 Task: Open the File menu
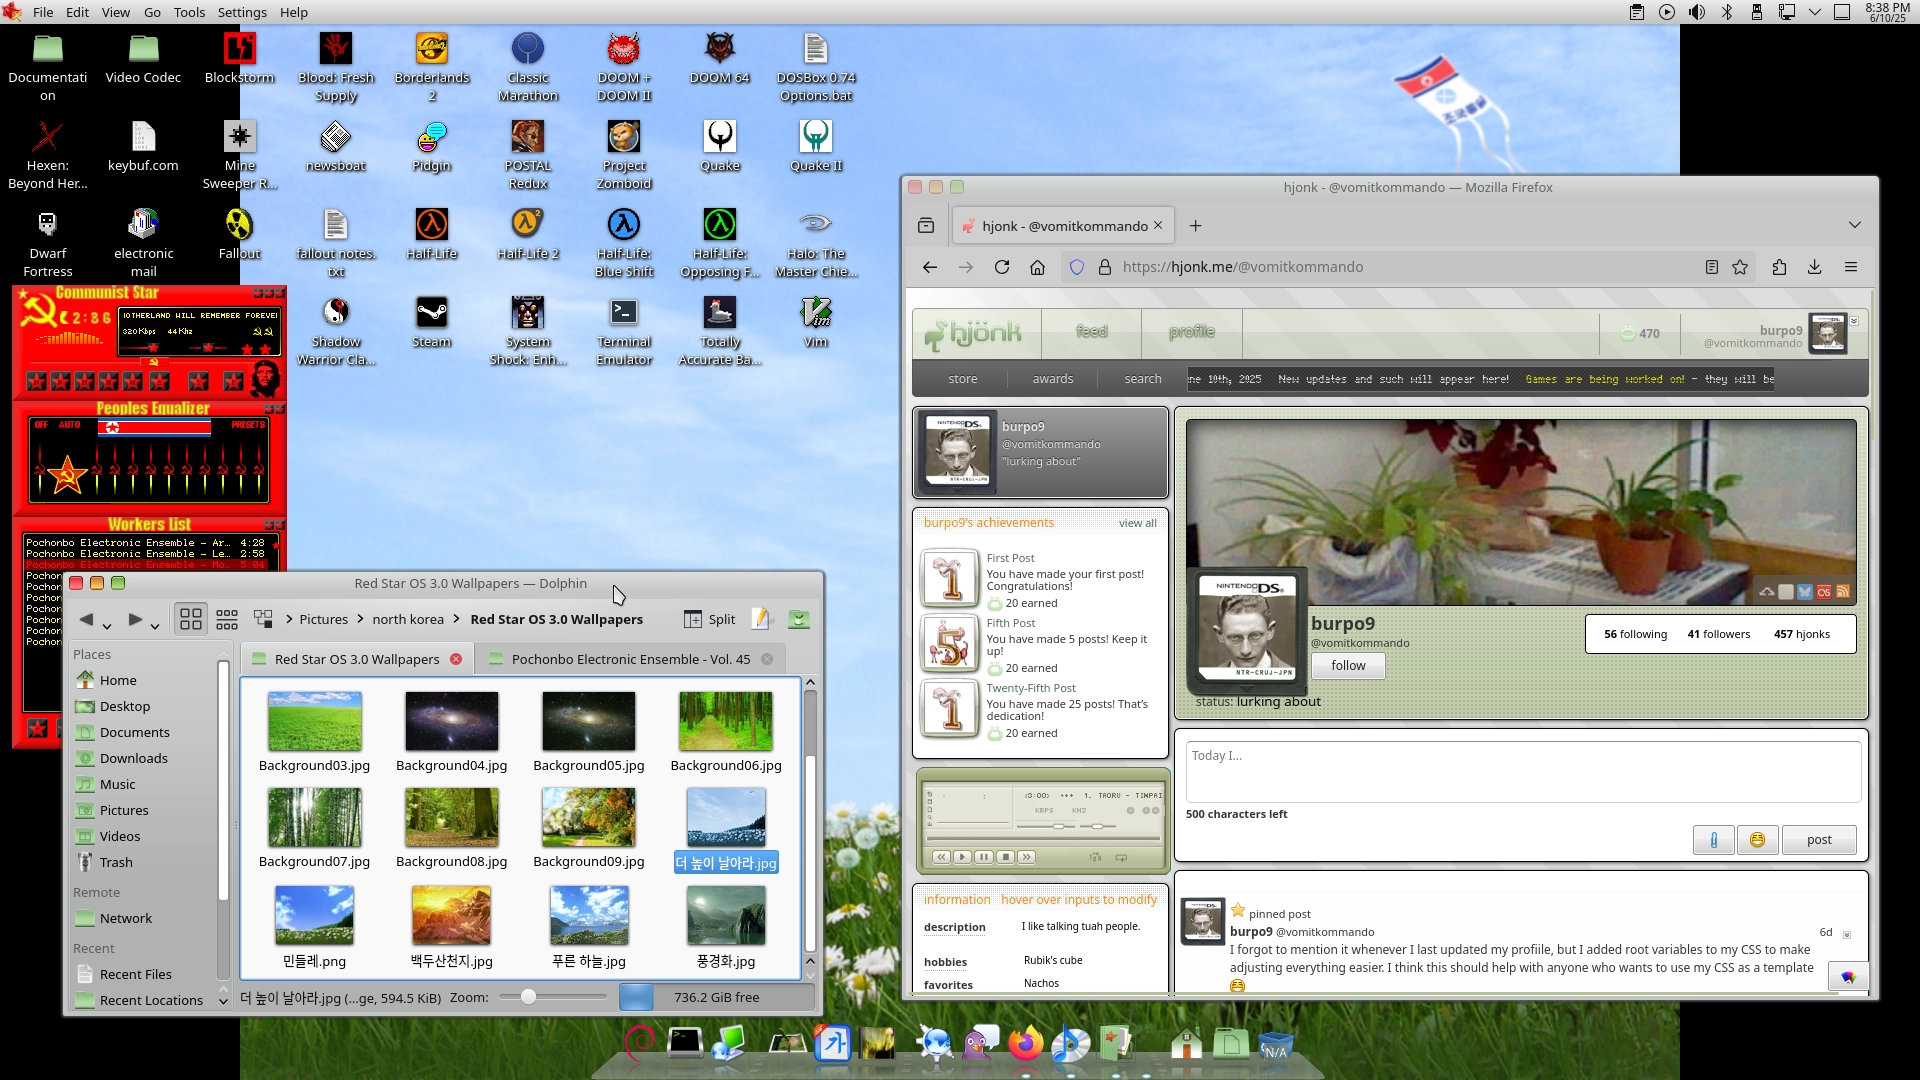click(43, 12)
